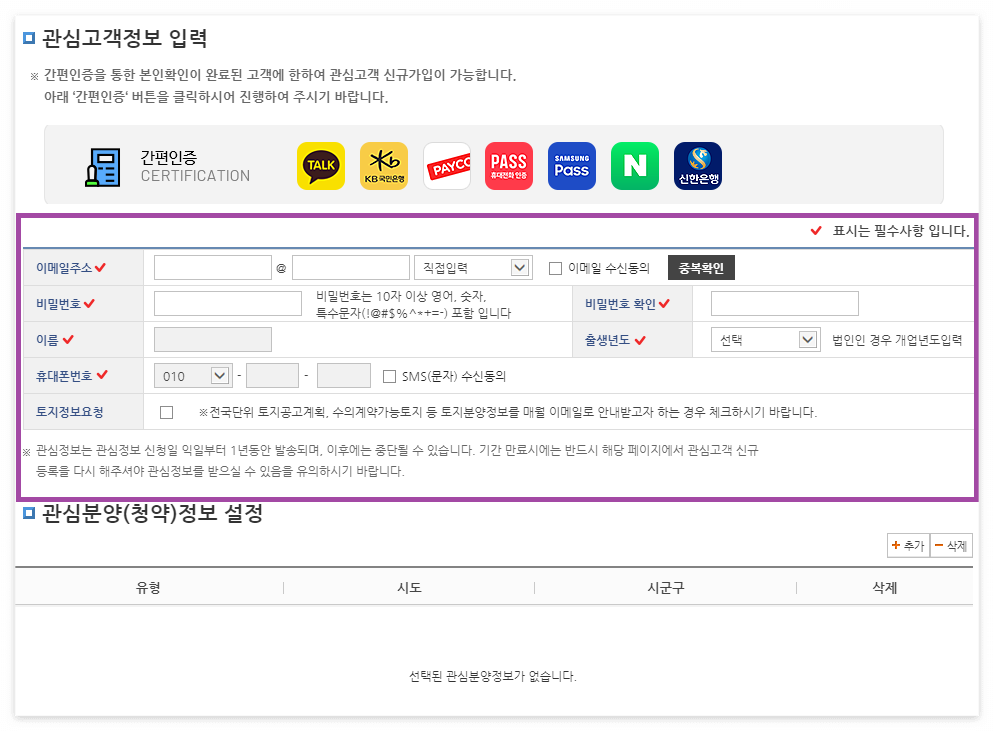994x731 pixels.
Task: Choose KB국민은행 authentication method
Action: pyautogui.click(x=384, y=165)
